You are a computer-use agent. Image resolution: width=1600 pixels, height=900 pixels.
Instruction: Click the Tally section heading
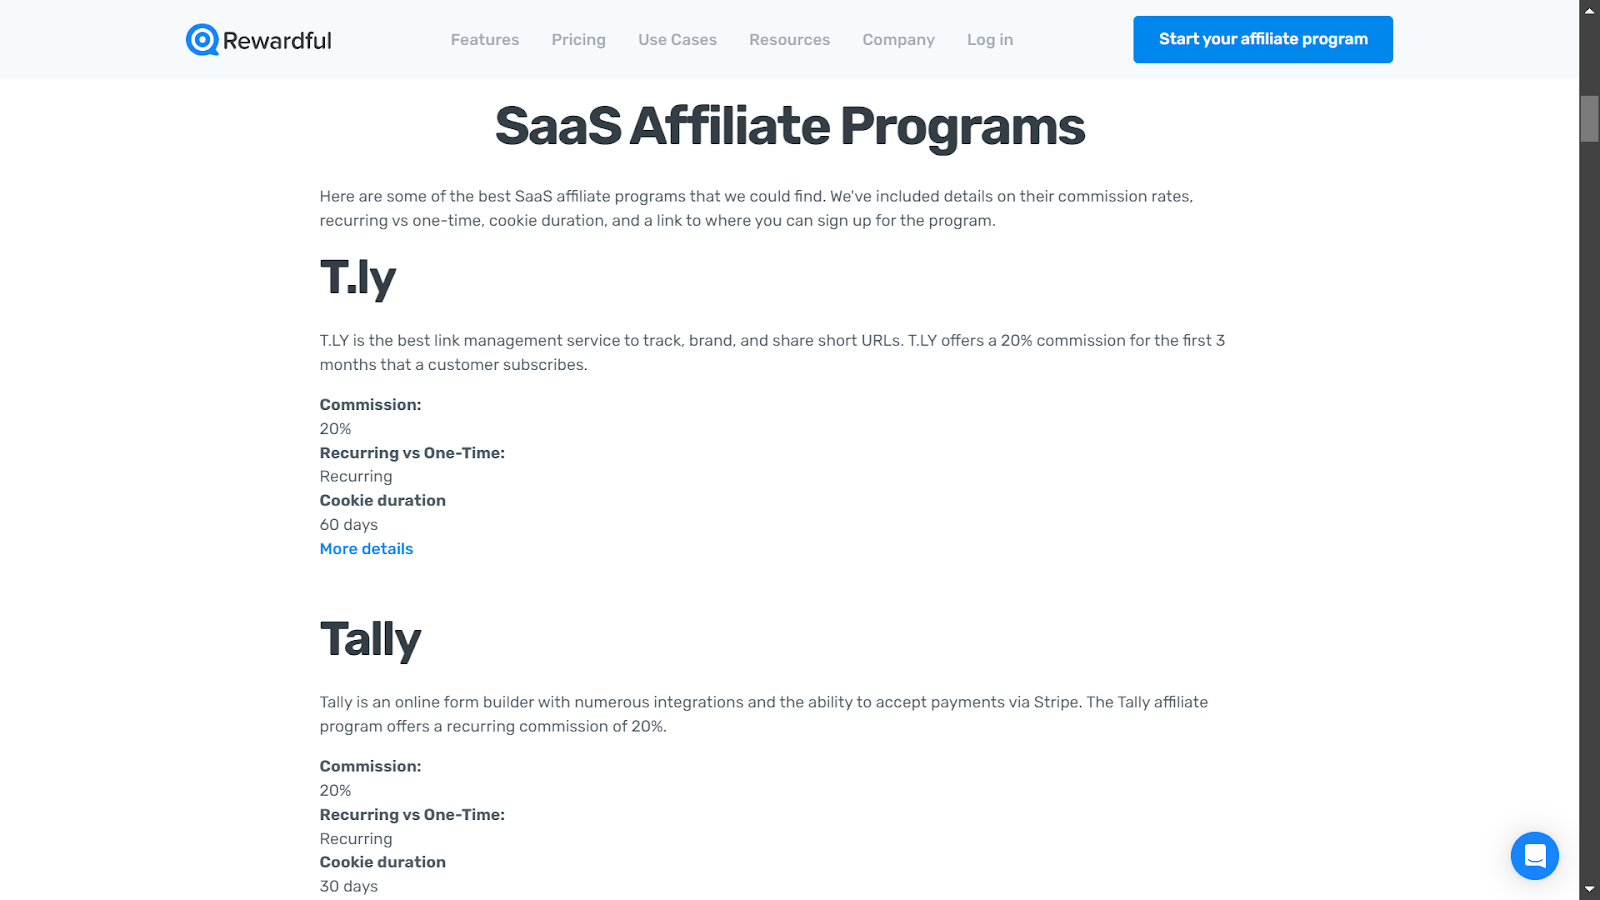[370, 640]
